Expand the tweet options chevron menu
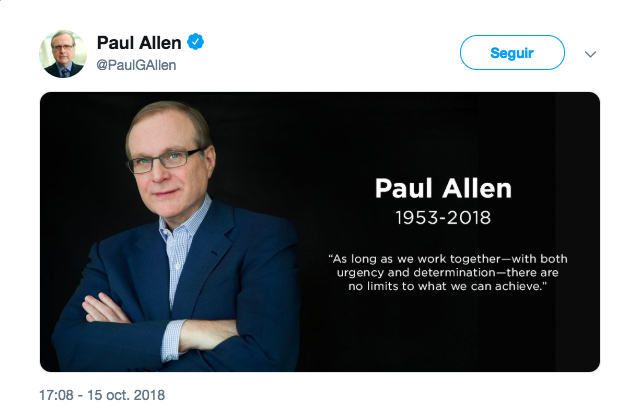Viewport: 633px width, 409px height. (x=590, y=54)
